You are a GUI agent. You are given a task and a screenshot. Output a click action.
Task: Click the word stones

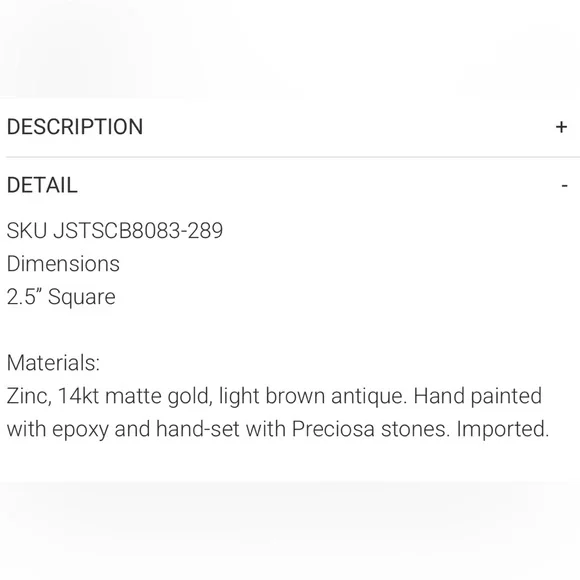click(x=415, y=429)
